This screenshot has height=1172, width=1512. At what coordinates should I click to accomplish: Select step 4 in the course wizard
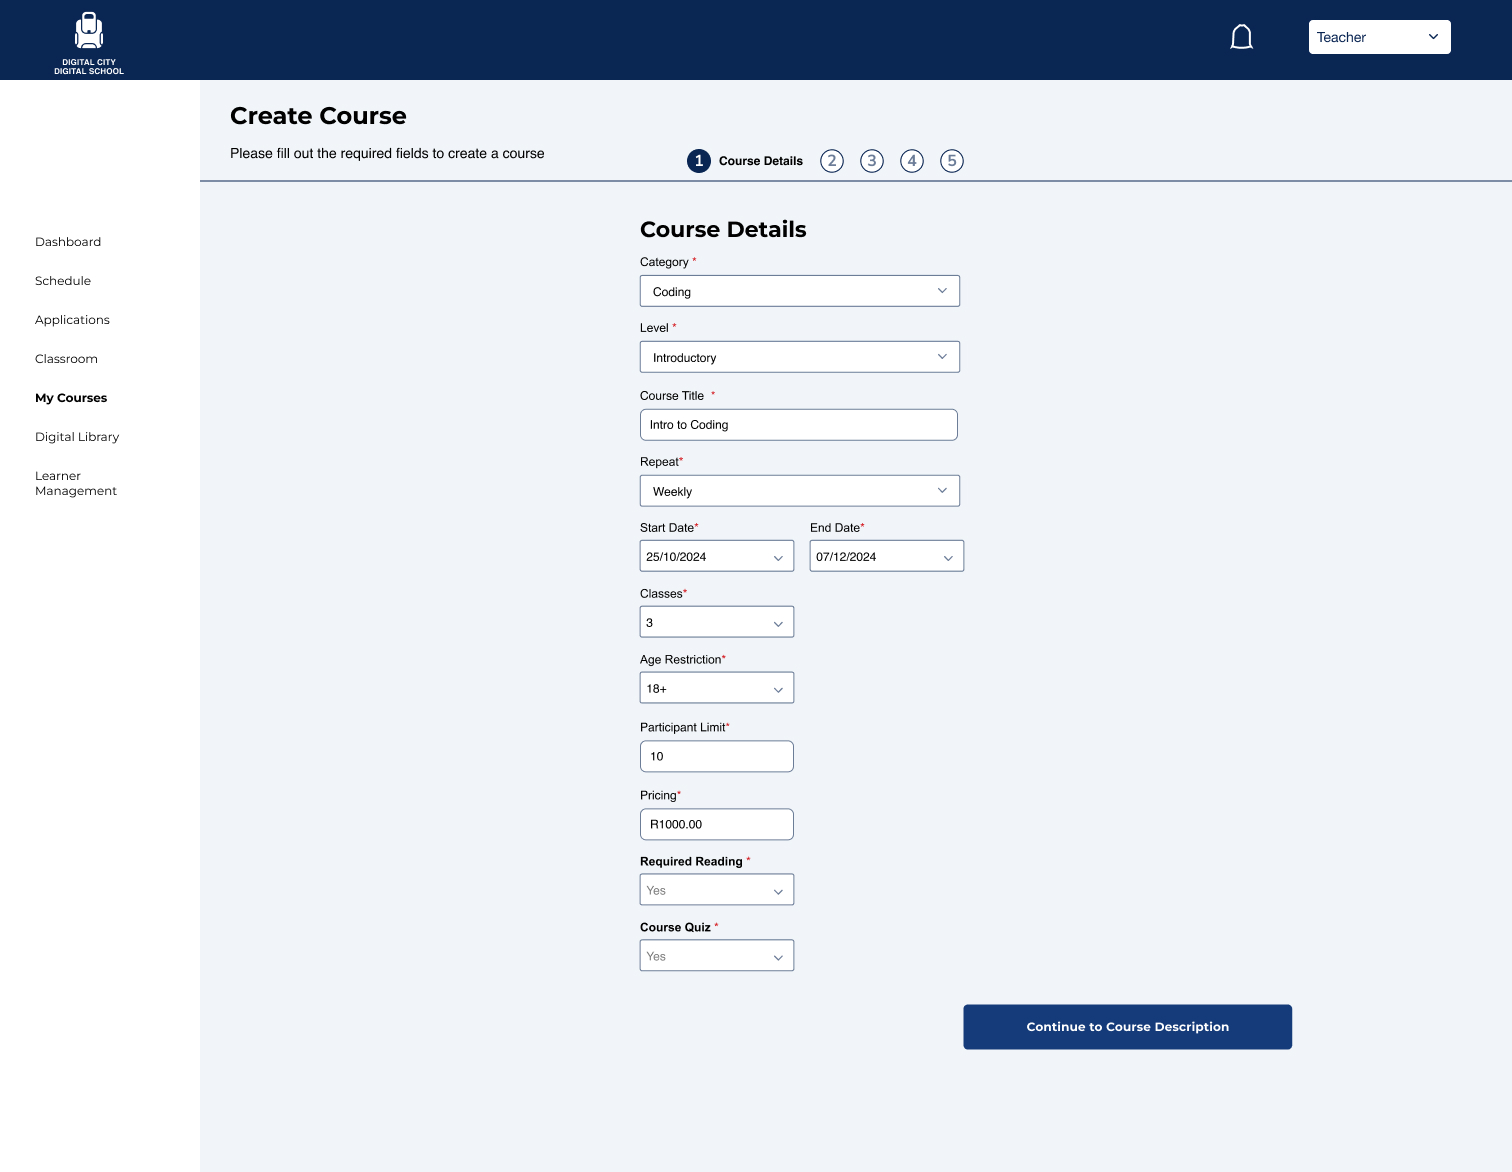click(911, 161)
